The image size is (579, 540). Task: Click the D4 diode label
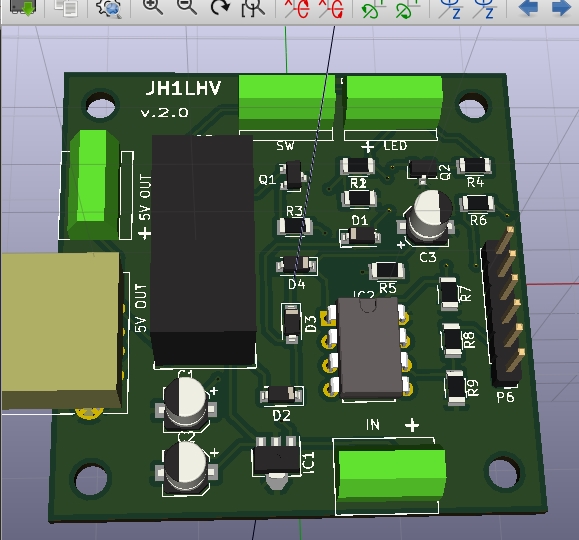click(297, 284)
